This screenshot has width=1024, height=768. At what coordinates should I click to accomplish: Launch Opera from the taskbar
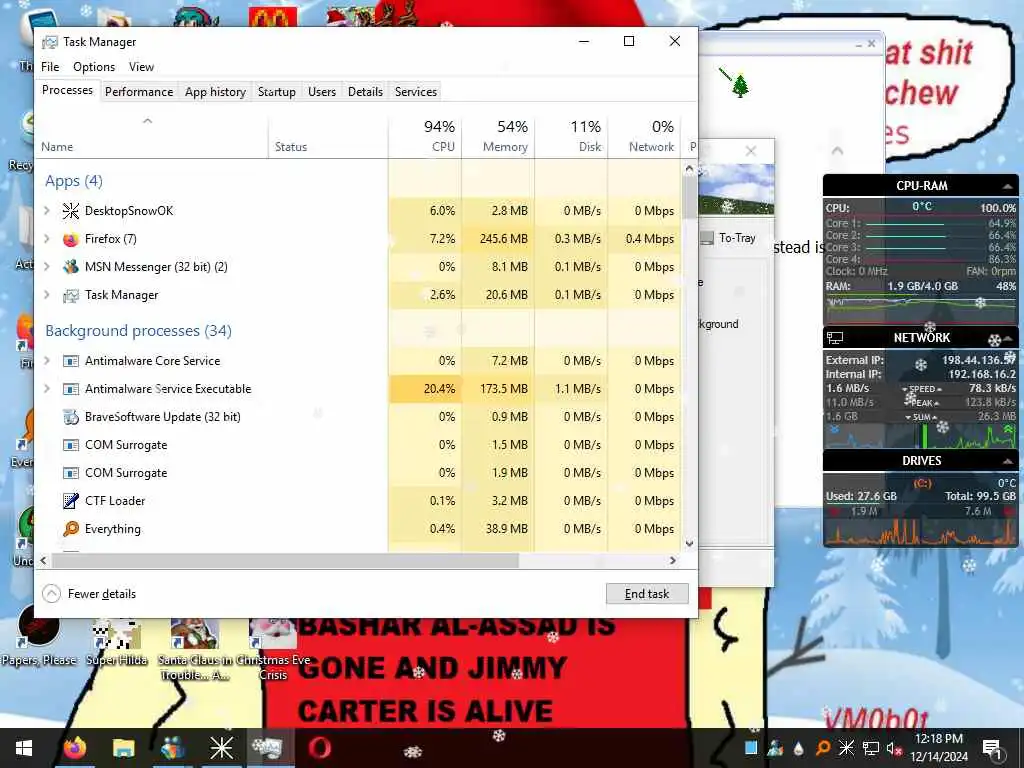[319, 748]
